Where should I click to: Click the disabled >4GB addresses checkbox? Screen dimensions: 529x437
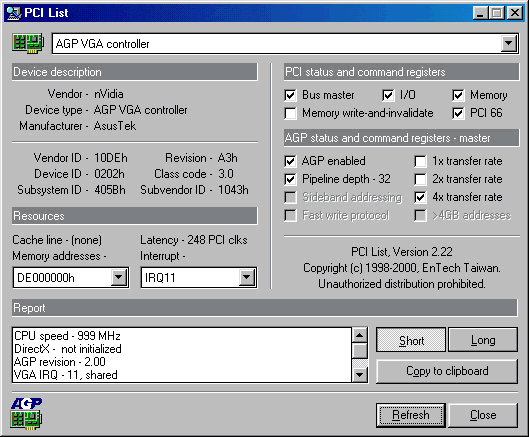pos(420,215)
